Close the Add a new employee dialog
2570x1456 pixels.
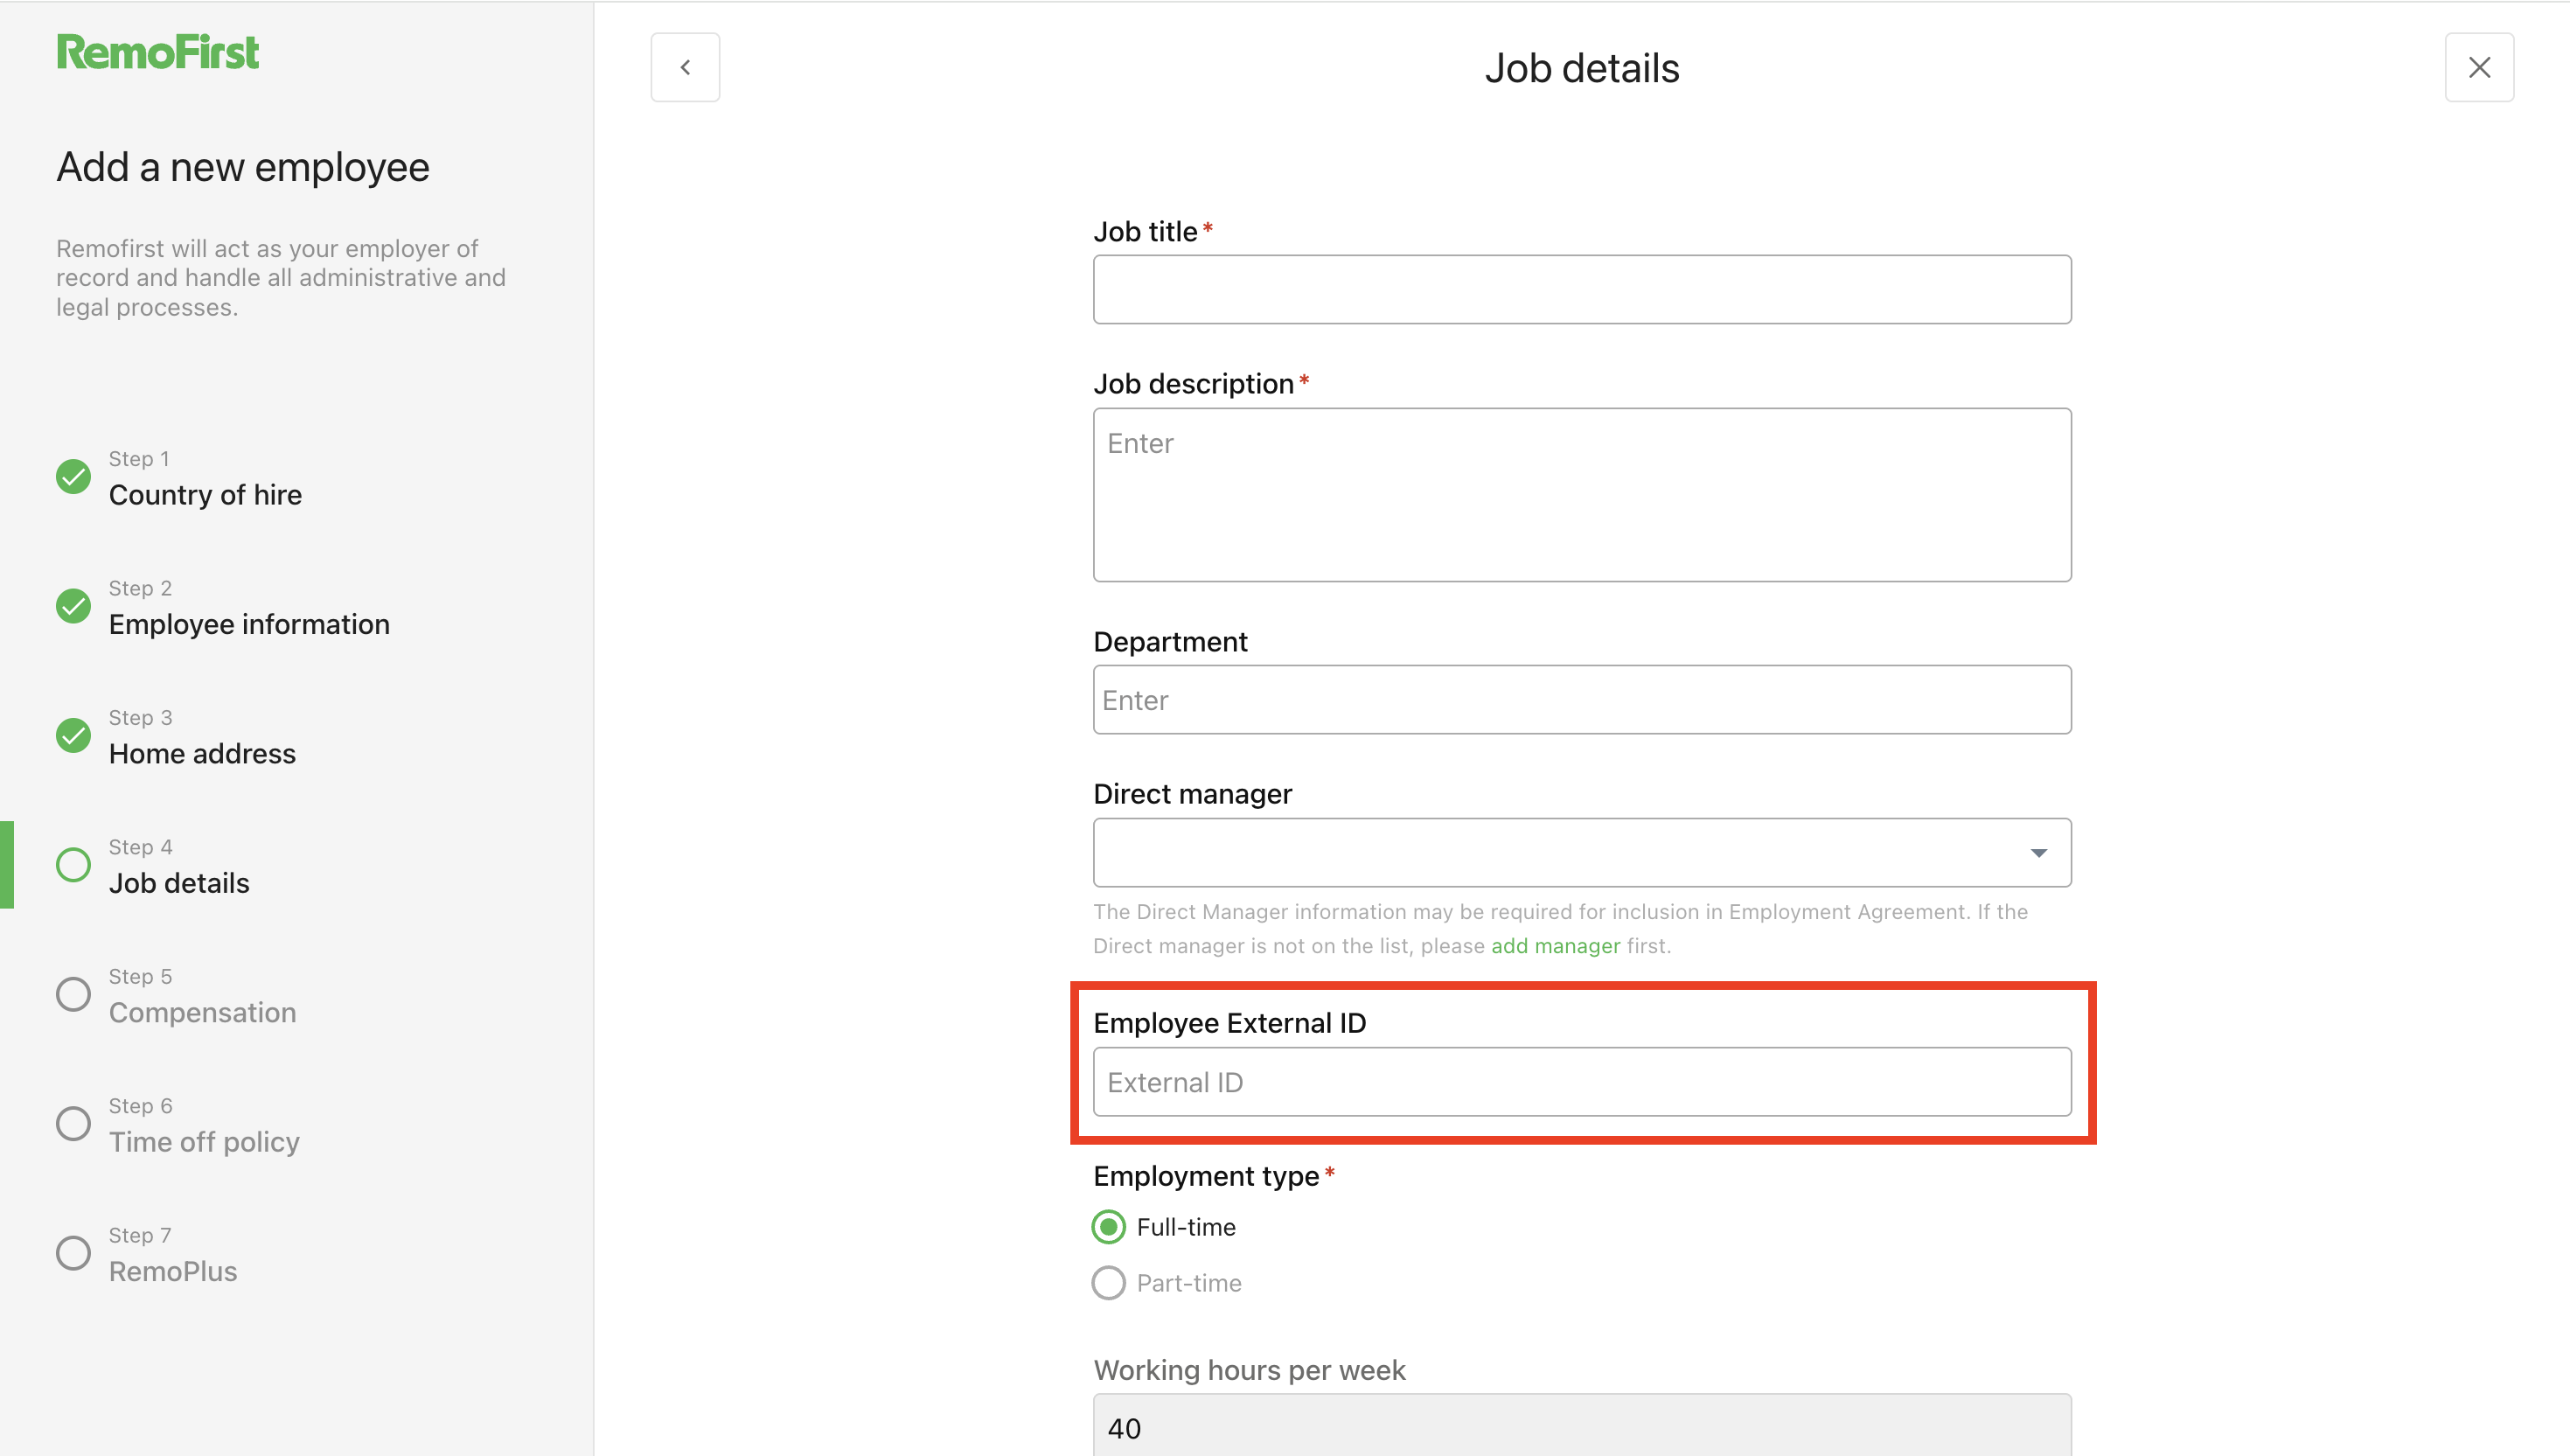click(x=2480, y=67)
